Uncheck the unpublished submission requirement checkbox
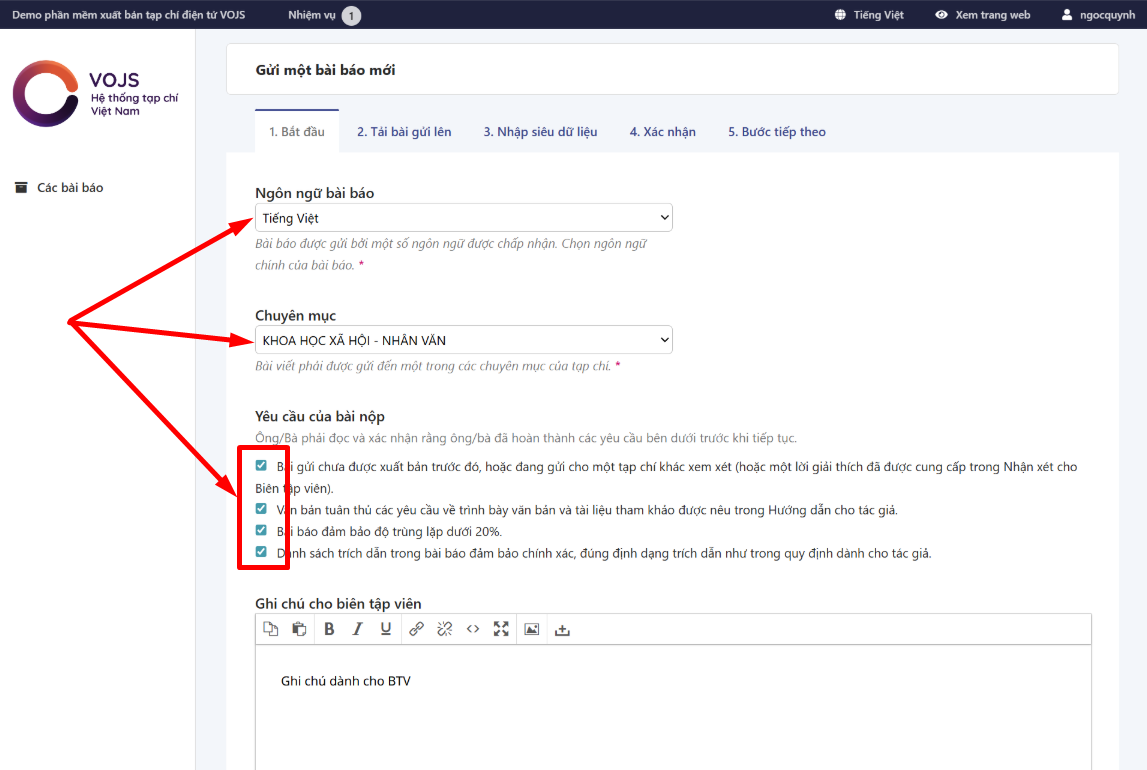This screenshot has width=1147, height=770. pyautogui.click(x=261, y=466)
